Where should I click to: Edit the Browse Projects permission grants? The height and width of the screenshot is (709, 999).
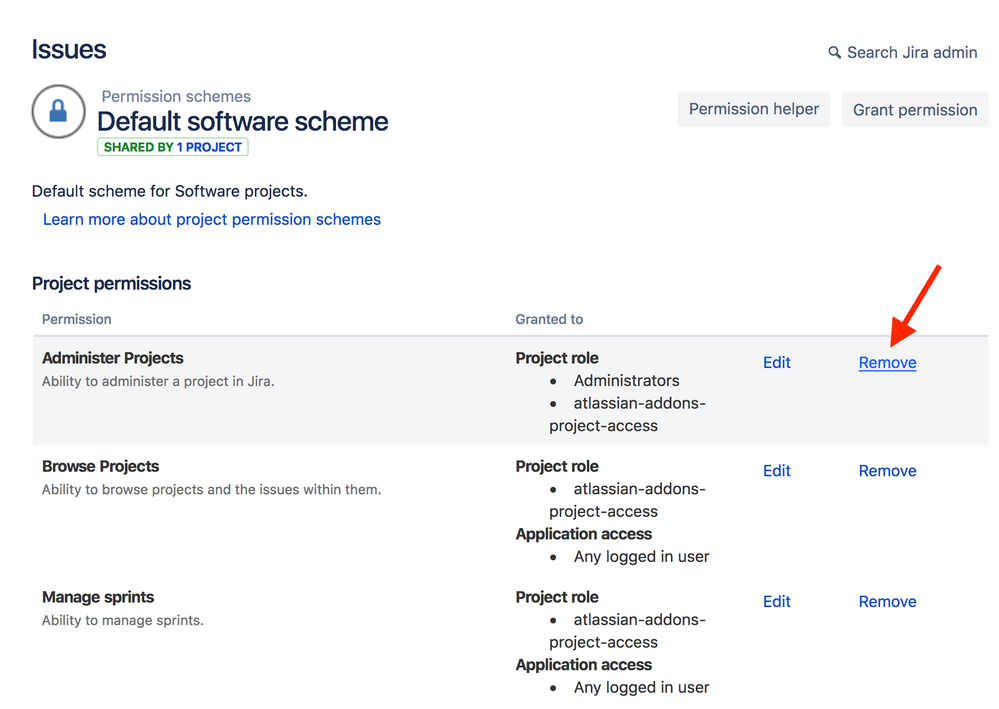click(776, 470)
